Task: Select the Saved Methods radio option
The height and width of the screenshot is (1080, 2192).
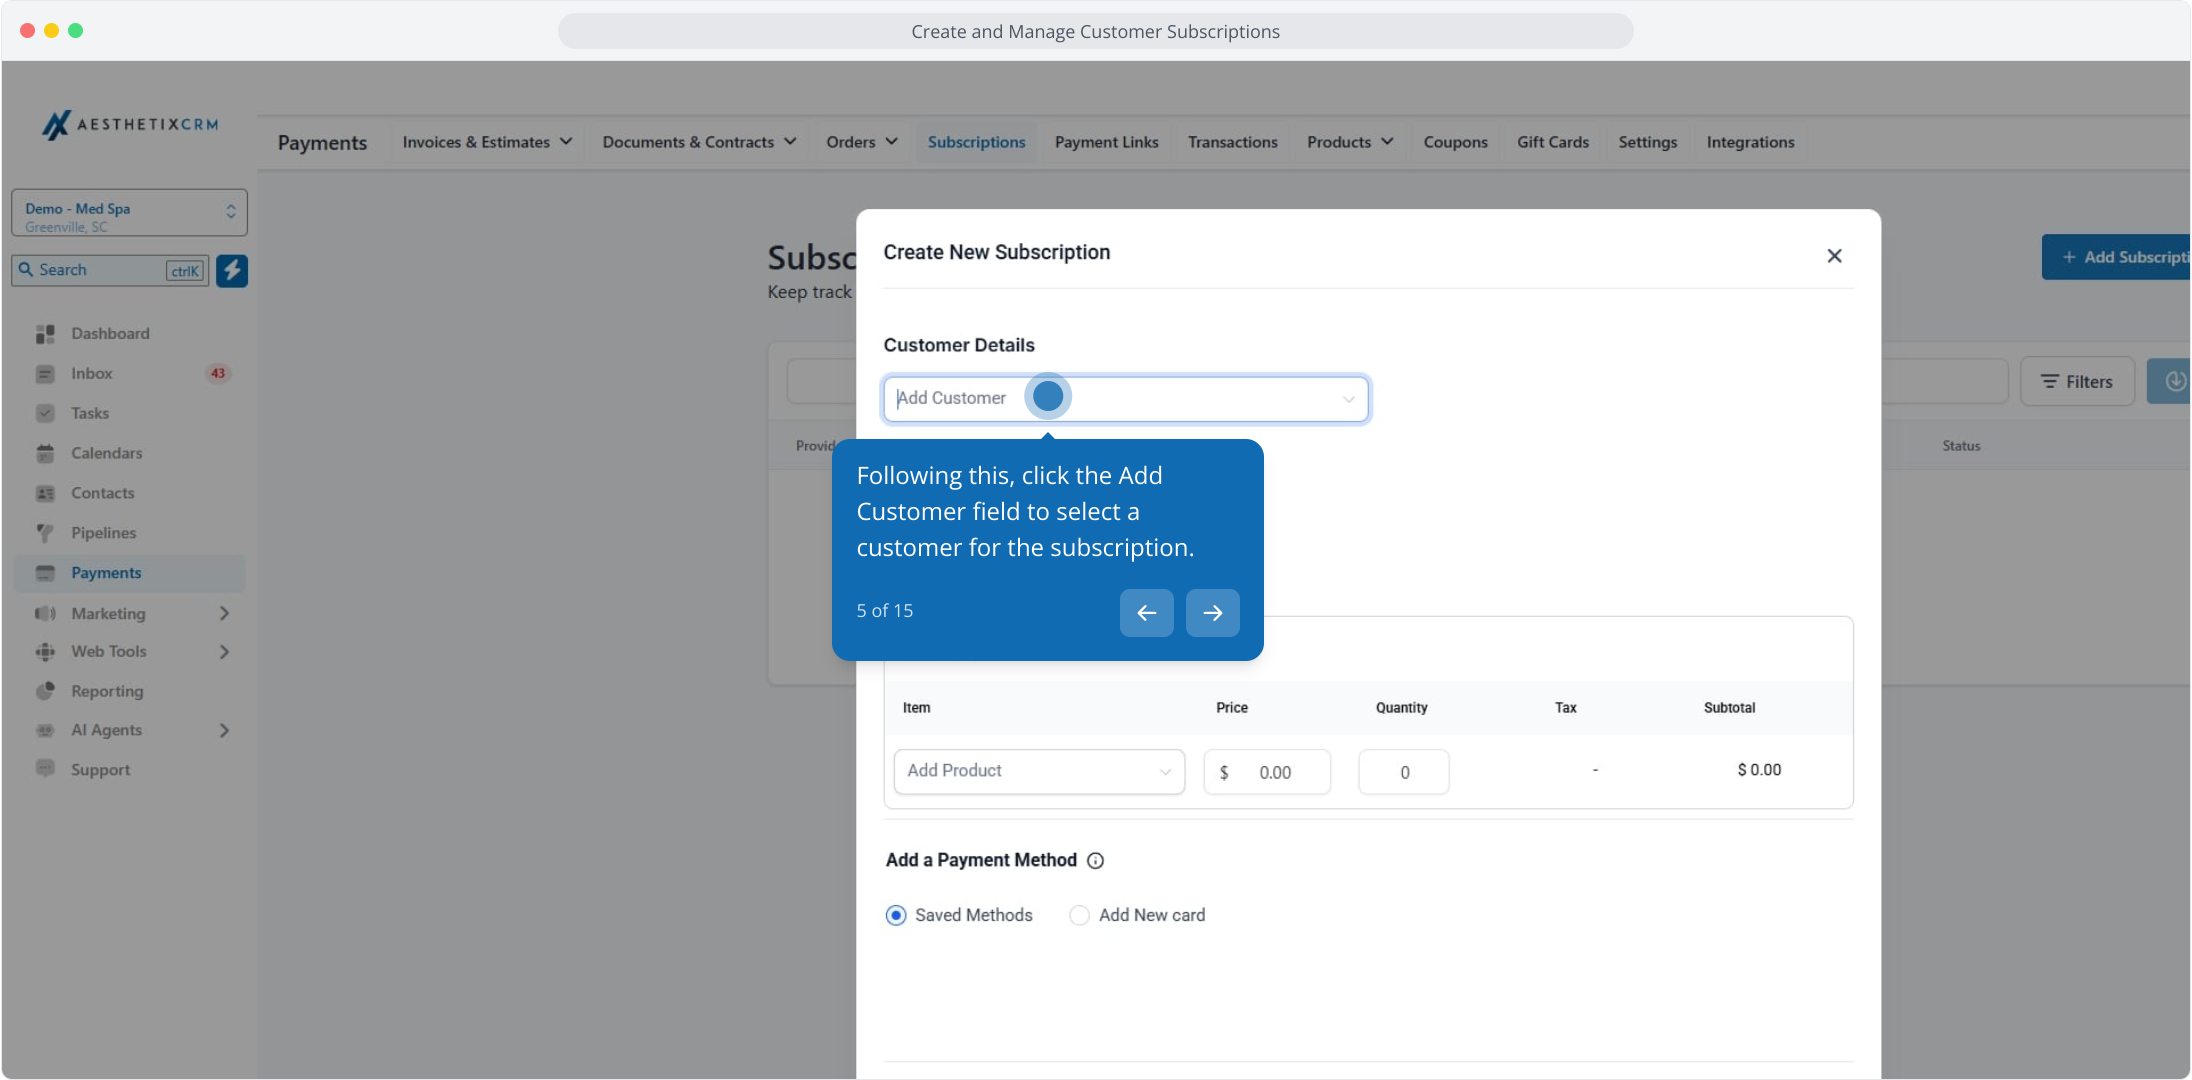Action: pyautogui.click(x=896, y=915)
